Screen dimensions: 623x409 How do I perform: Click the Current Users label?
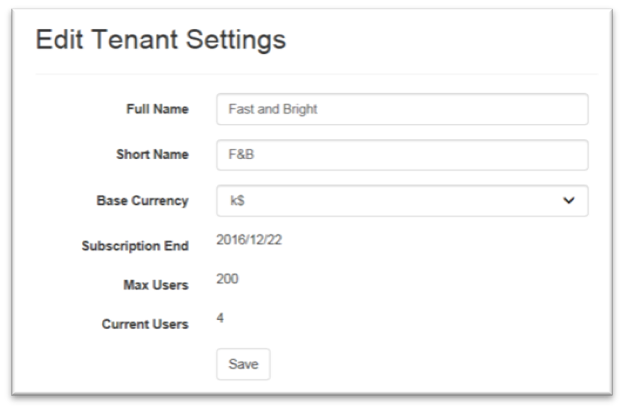point(145,324)
